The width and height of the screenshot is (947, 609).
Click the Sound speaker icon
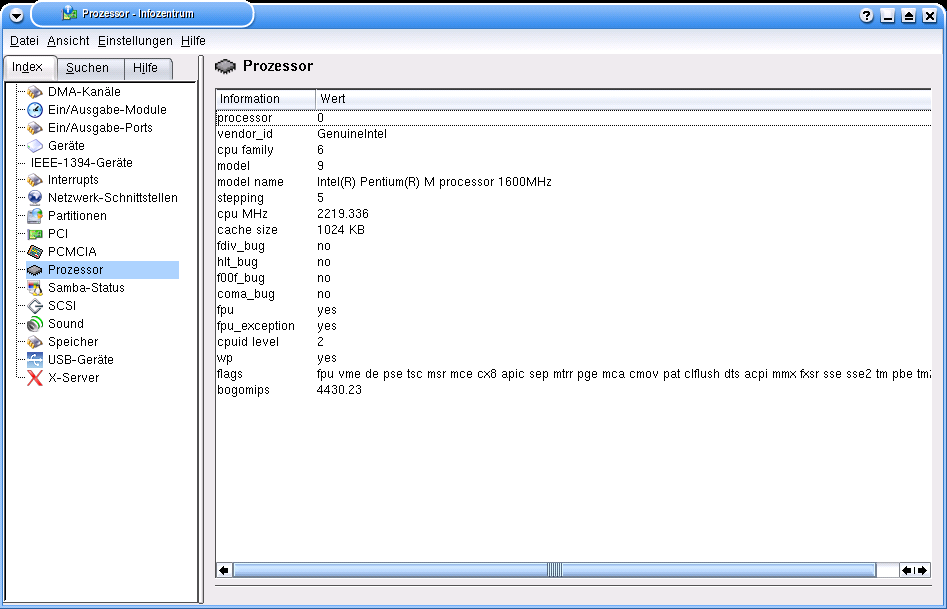(x=35, y=324)
